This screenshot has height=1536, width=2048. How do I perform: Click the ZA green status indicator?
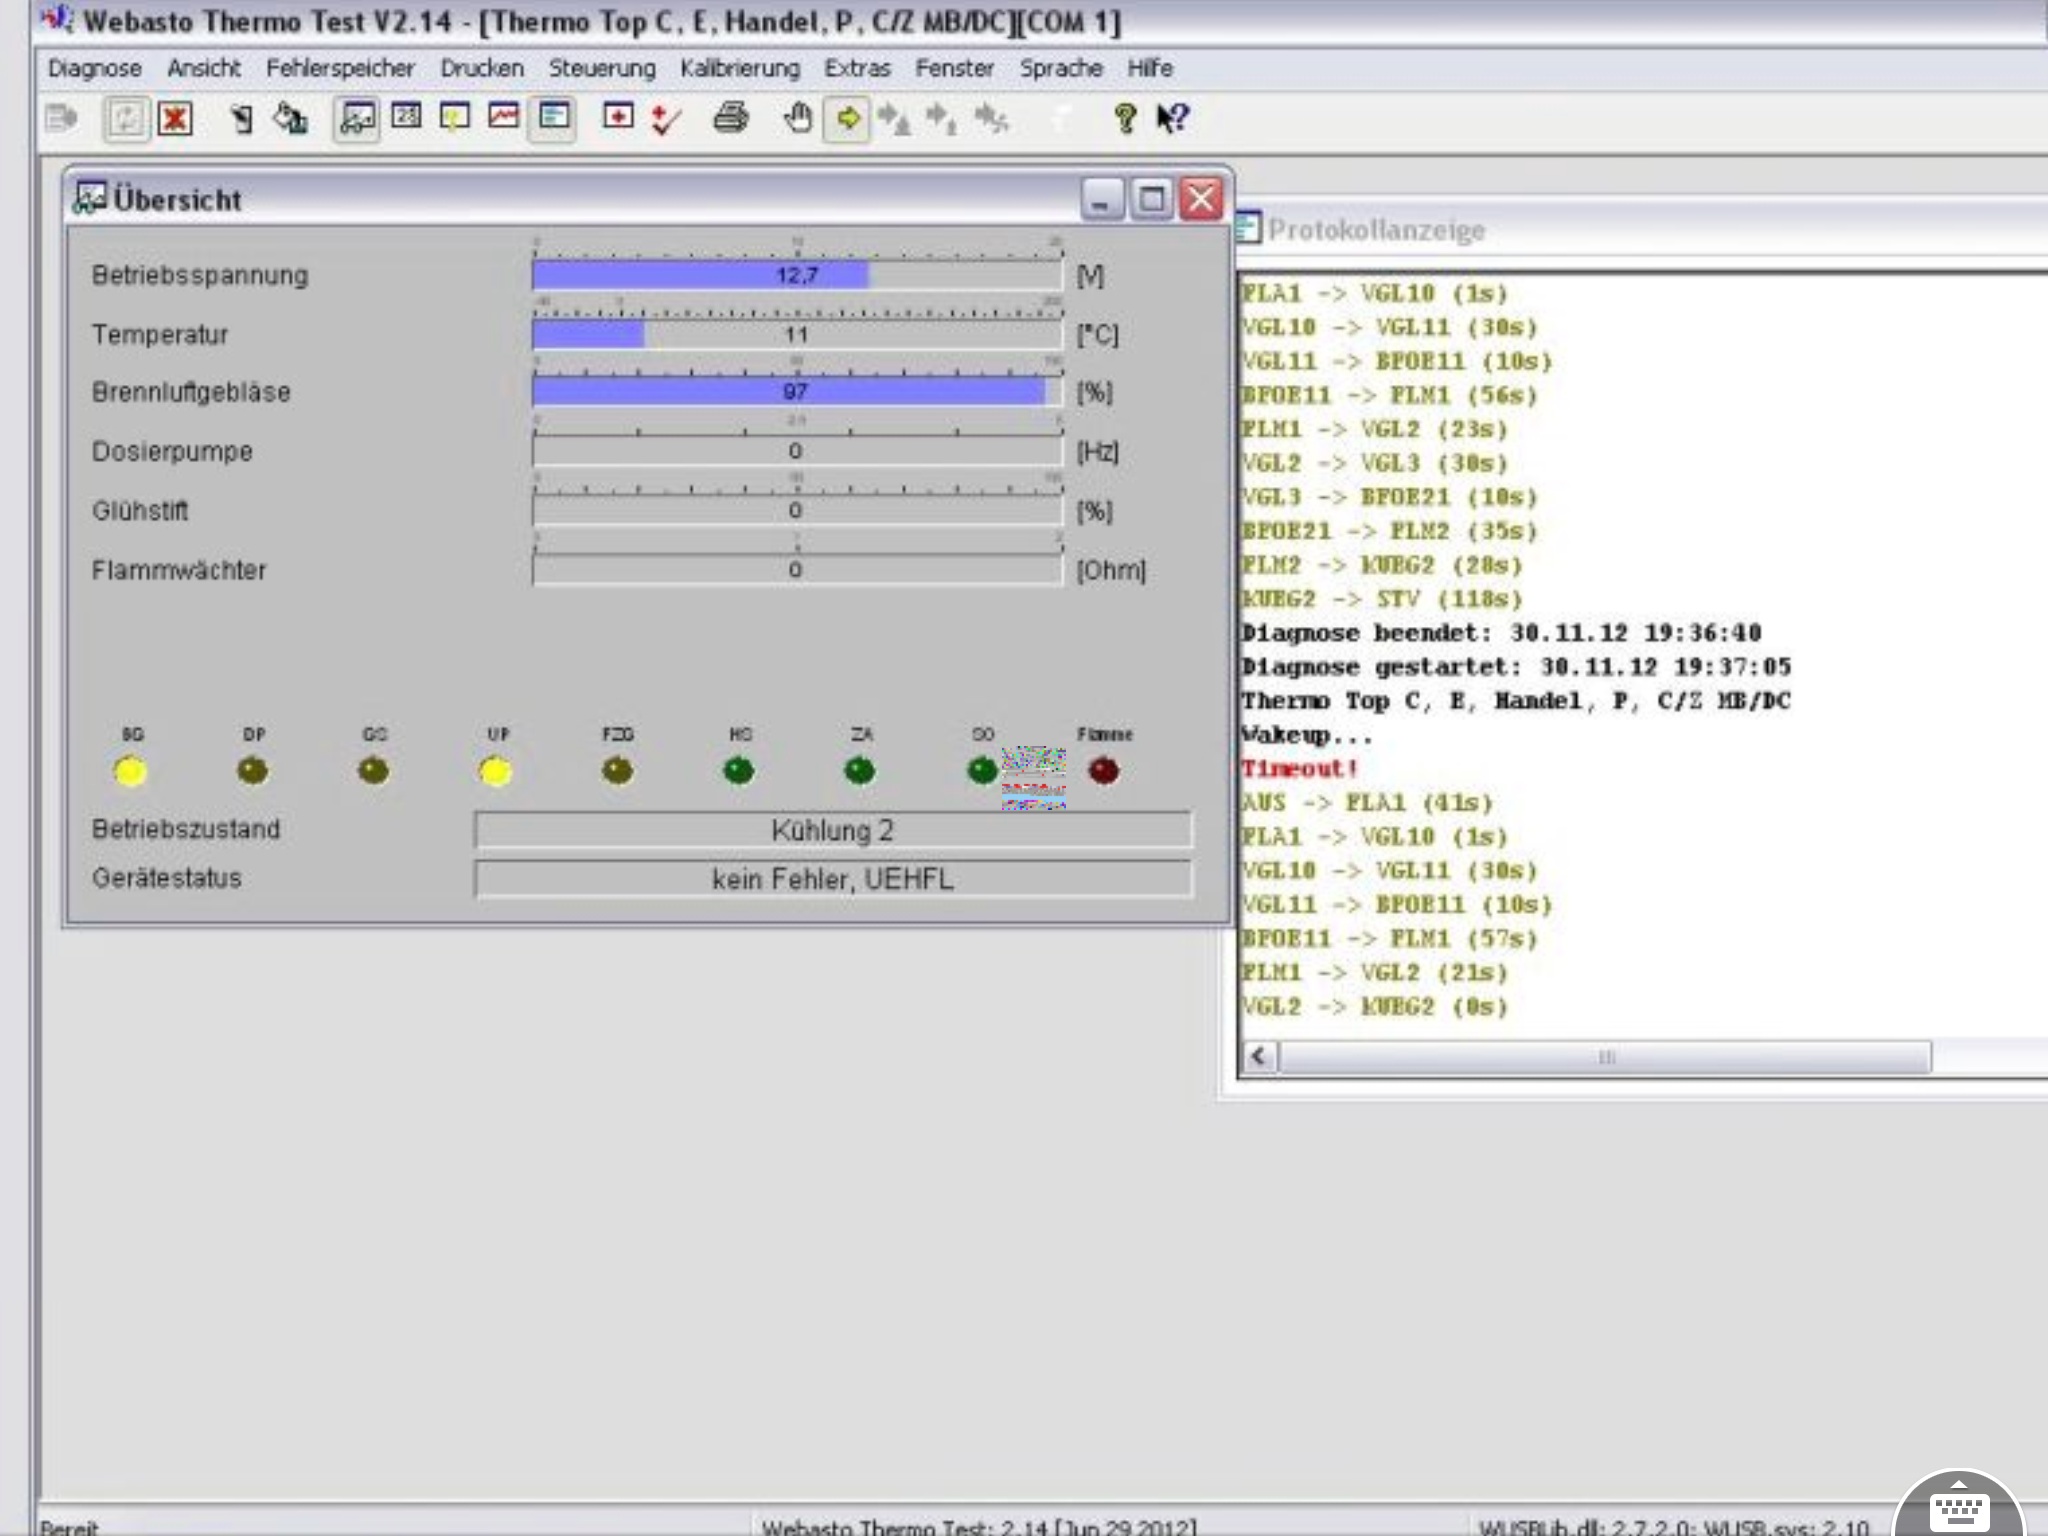pos(860,771)
